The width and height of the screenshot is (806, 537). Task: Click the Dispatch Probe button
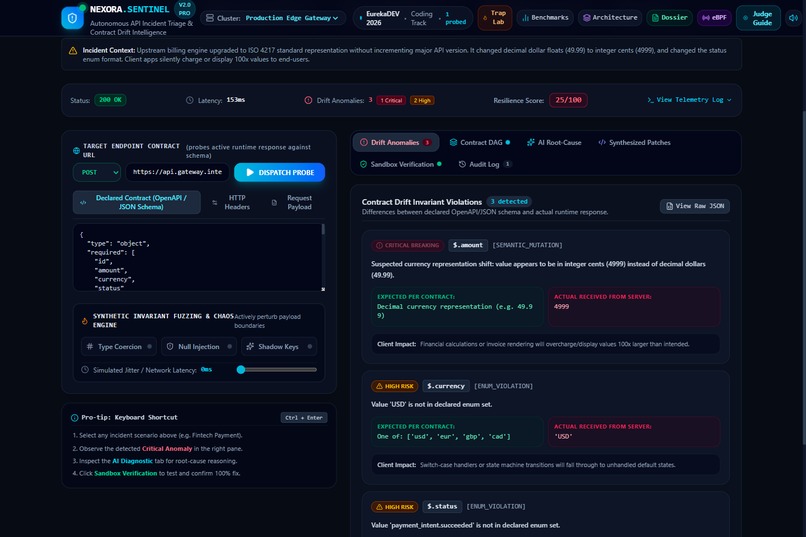tap(280, 173)
